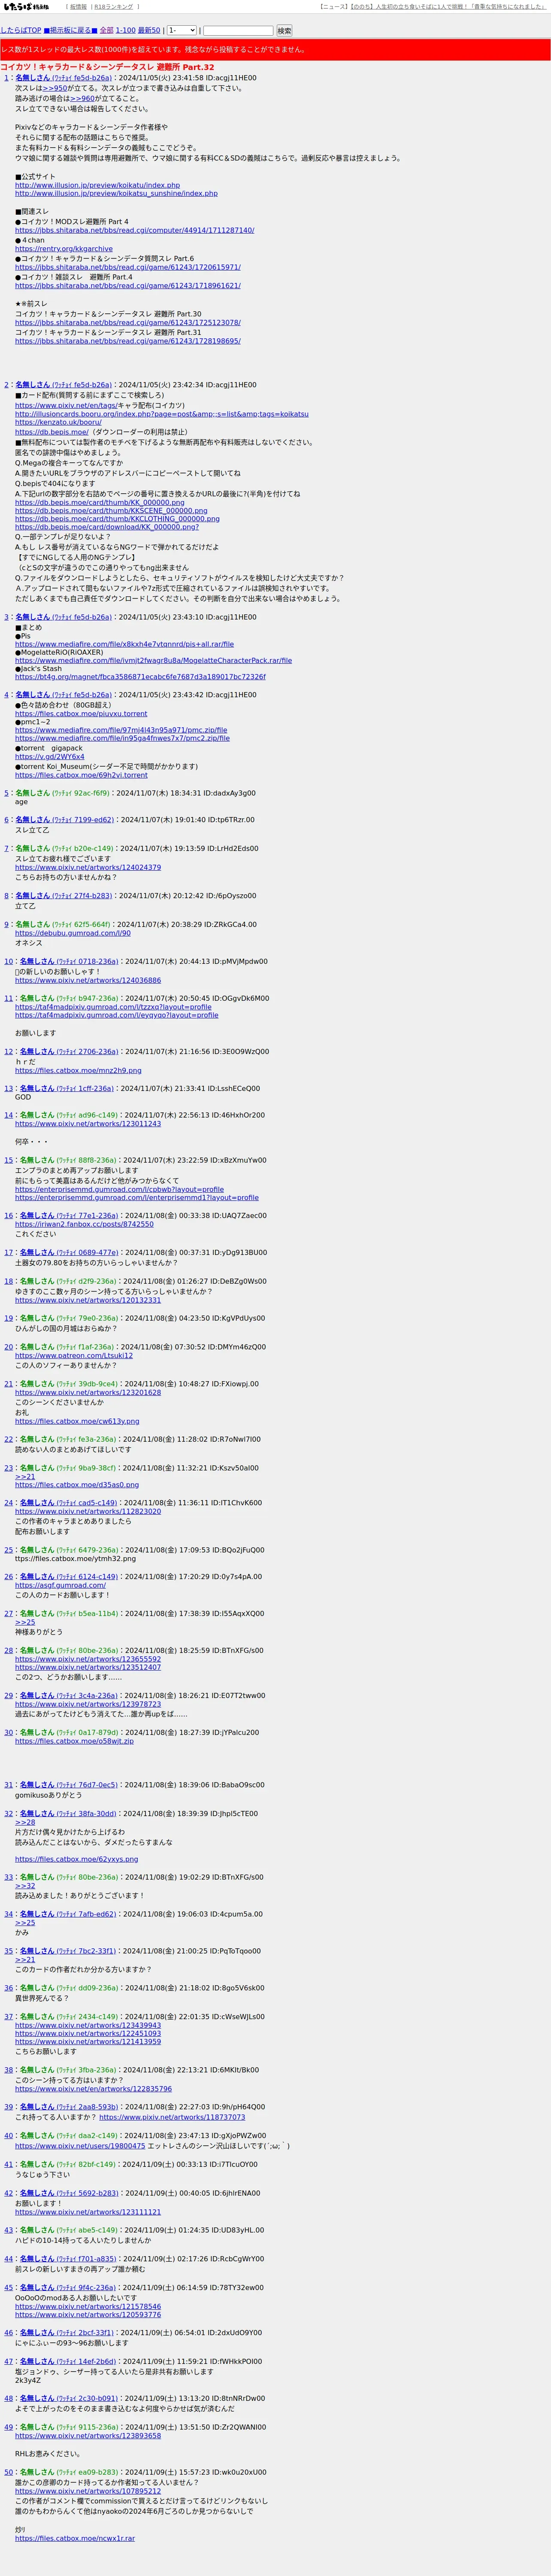This screenshot has height=2576, width=551.
Task: Open the >>28 anchor in post 32
Action: [25, 1822]
